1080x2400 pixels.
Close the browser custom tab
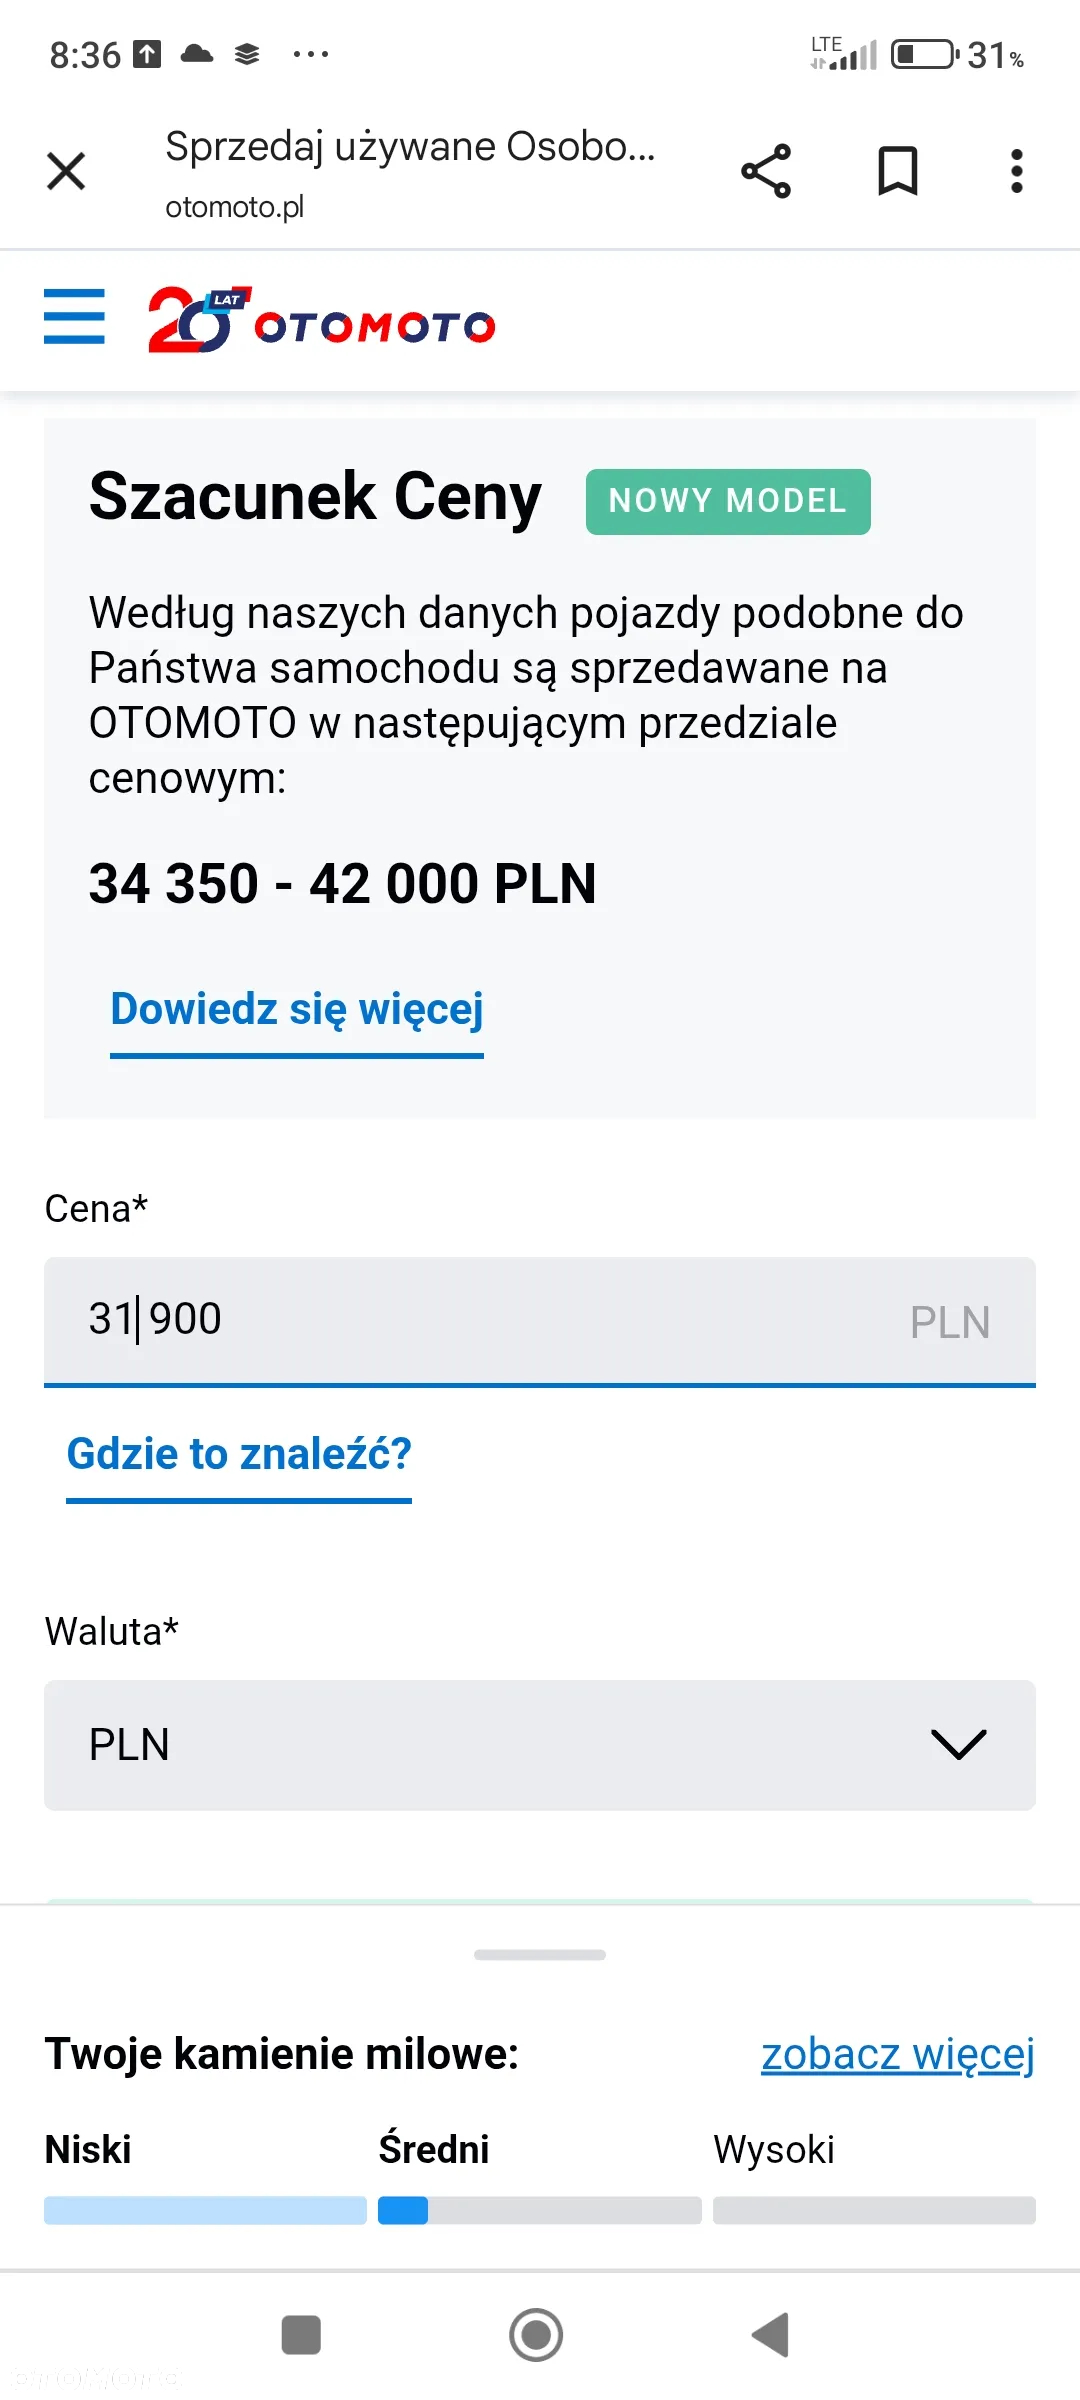pos(66,171)
